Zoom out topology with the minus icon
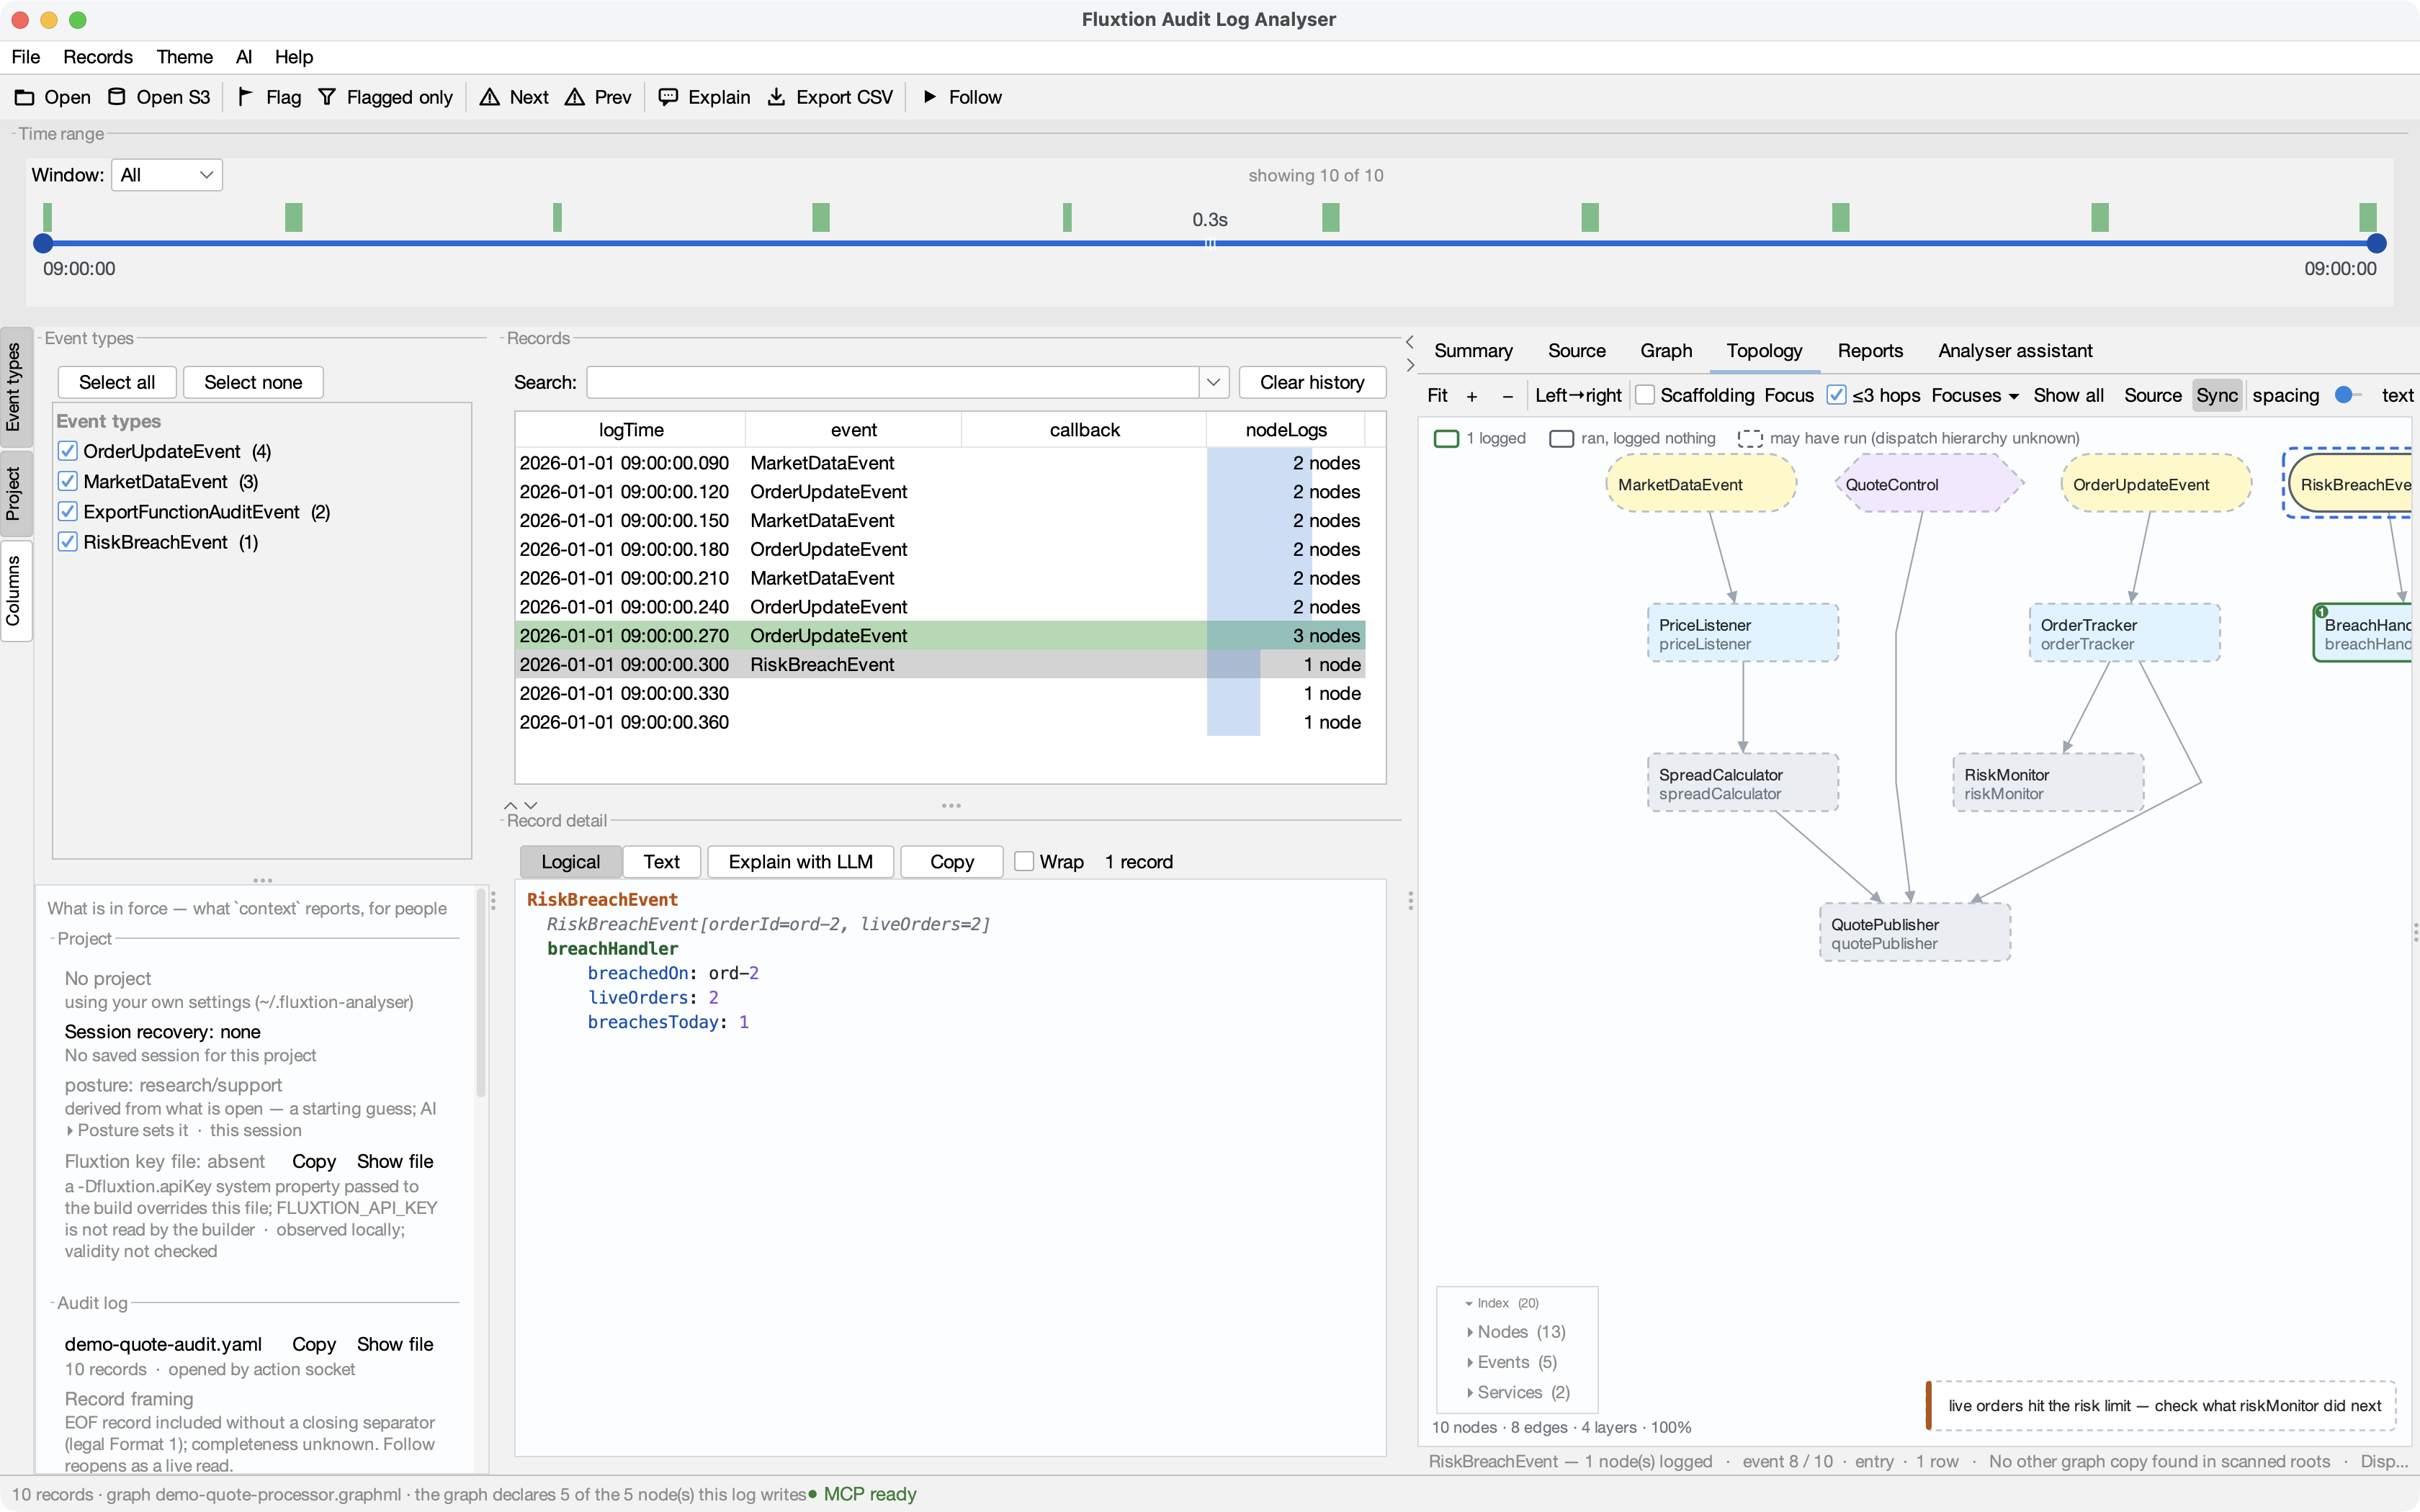This screenshot has width=2420, height=1512. pyautogui.click(x=1508, y=396)
